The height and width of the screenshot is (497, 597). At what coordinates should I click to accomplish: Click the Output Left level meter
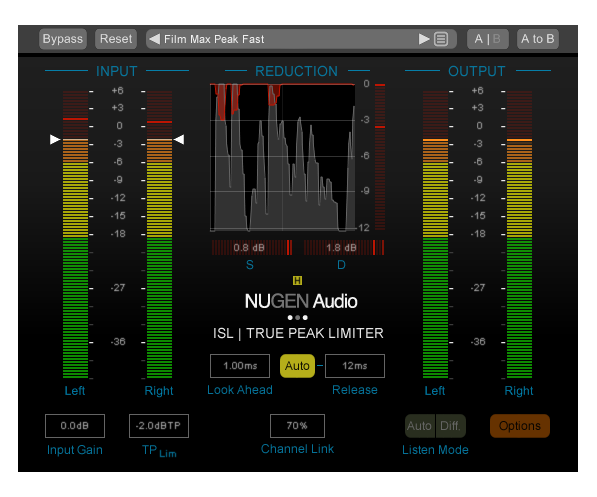(435, 234)
